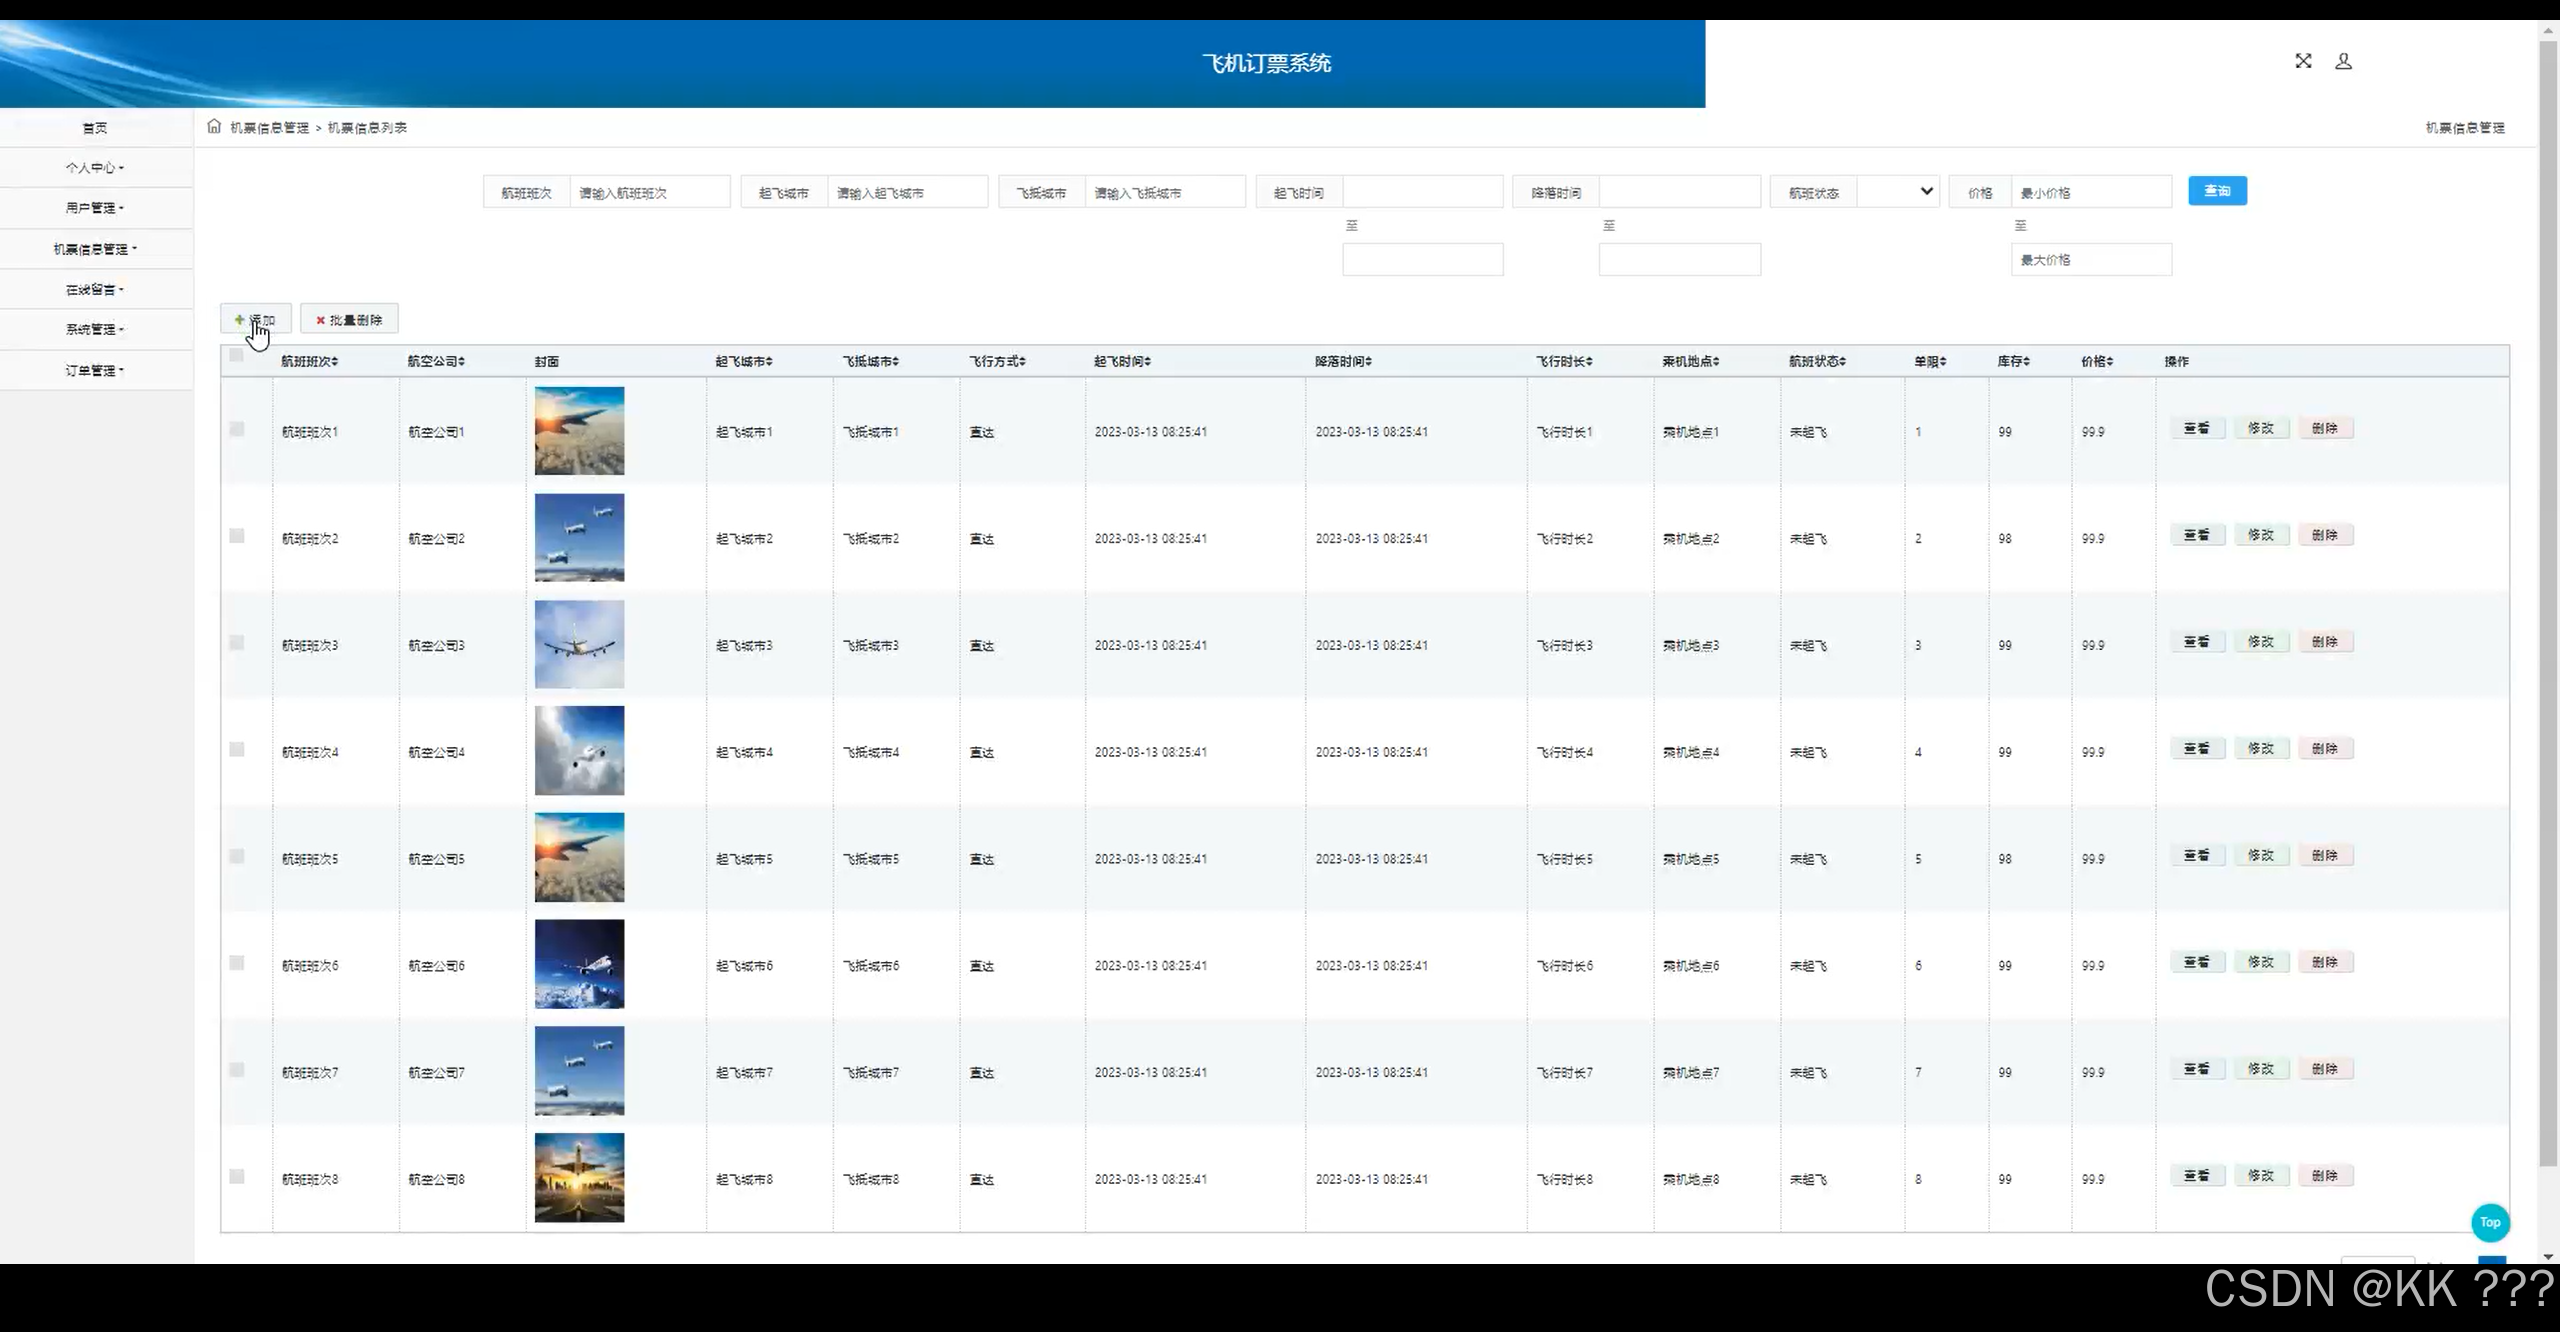Image resolution: width=2560 pixels, height=1332 pixels.
Task: Open 订单管理 sidebar menu
Action: (x=95, y=370)
